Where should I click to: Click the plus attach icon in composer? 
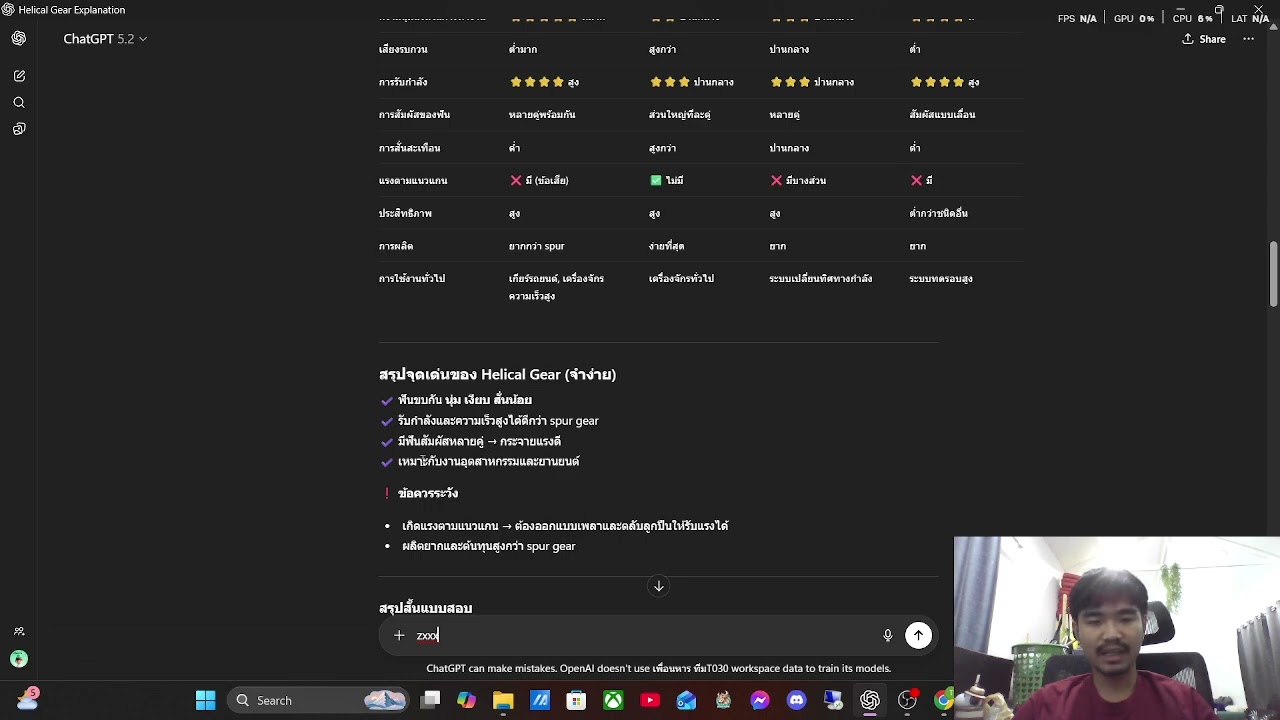click(x=399, y=636)
